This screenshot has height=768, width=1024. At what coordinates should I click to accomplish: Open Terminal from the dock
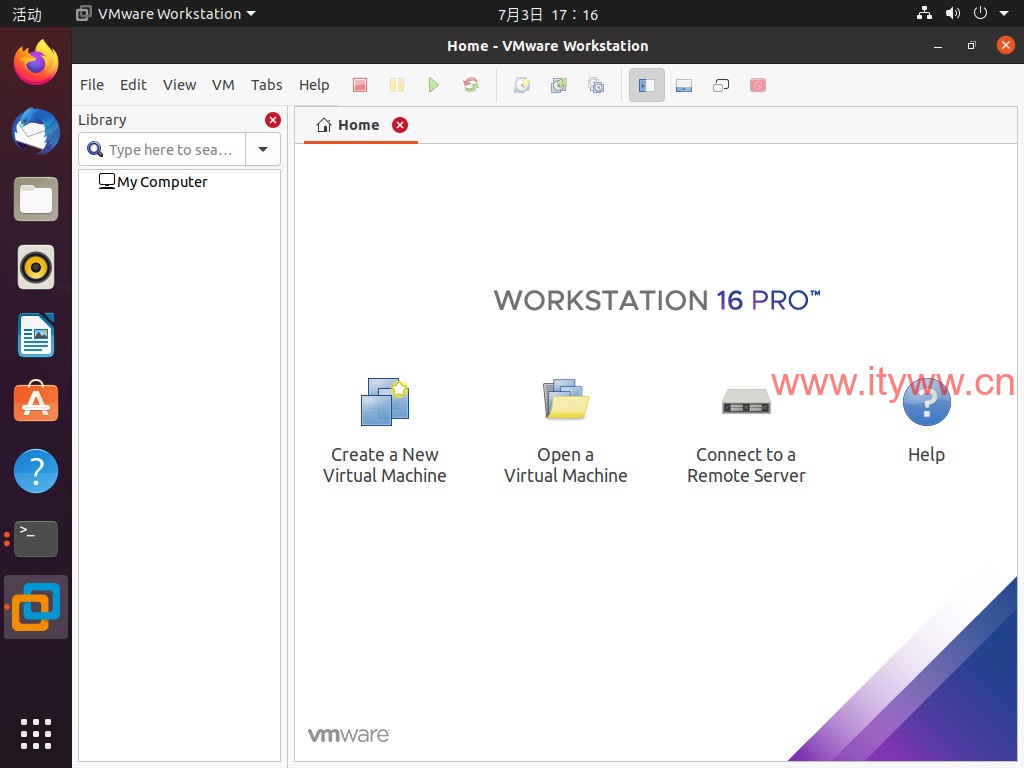[36, 539]
